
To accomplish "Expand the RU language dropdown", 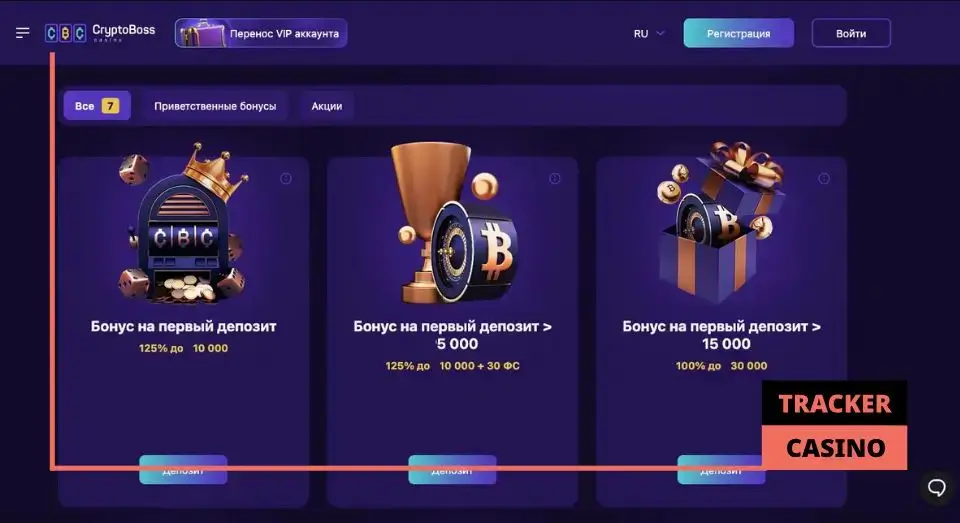I will [648, 34].
